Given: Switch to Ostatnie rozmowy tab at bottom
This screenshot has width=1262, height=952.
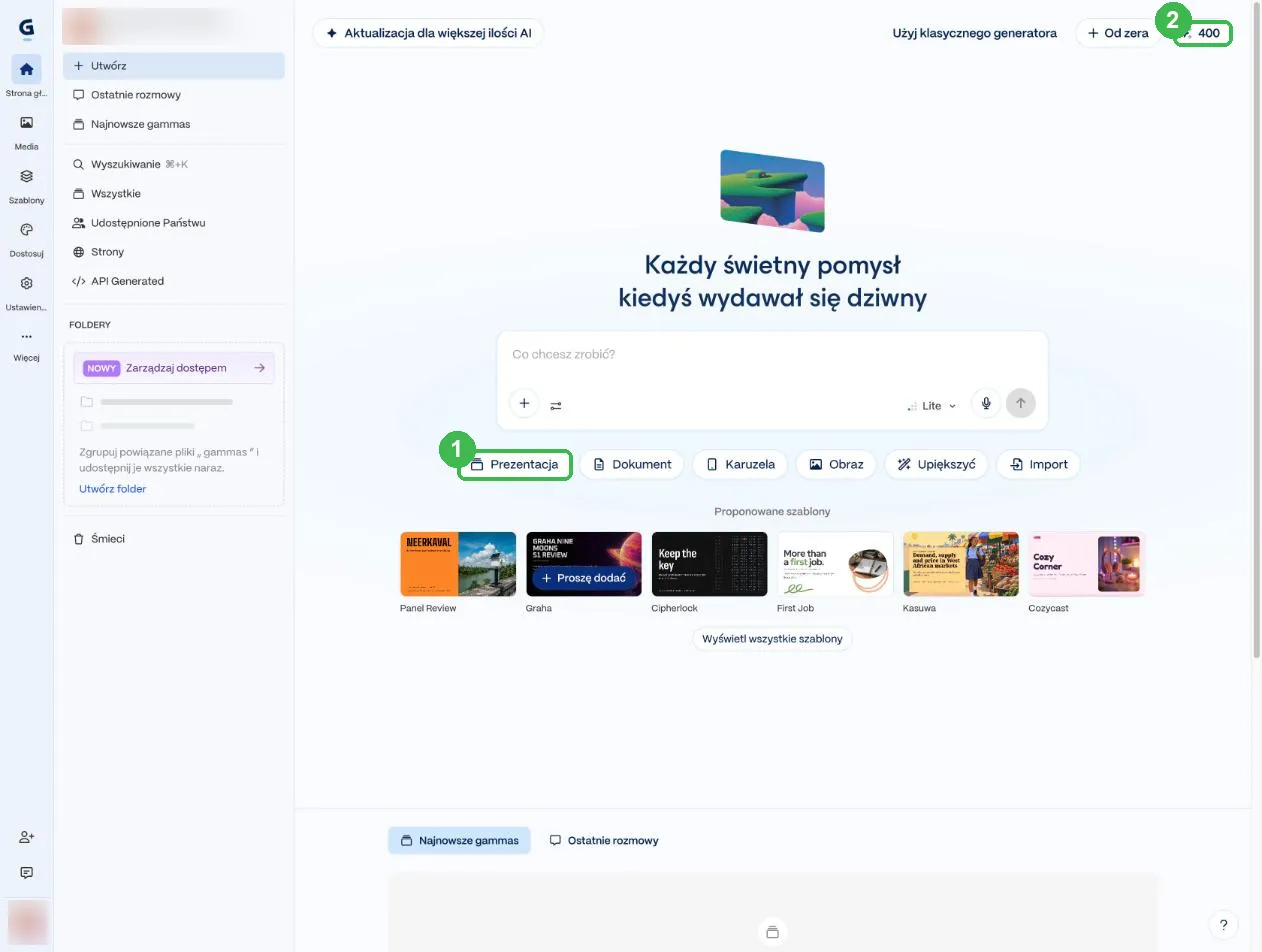Looking at the screenshot, I should [x=604, y=840].
